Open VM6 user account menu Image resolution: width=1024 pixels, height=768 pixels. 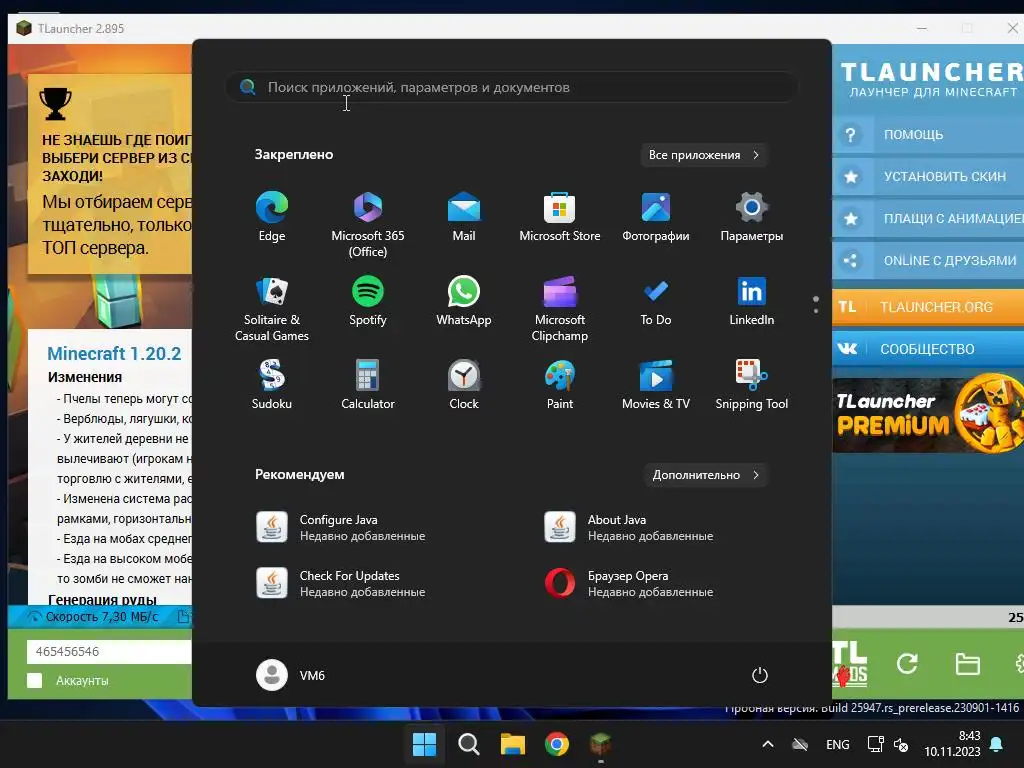(291, 675)
